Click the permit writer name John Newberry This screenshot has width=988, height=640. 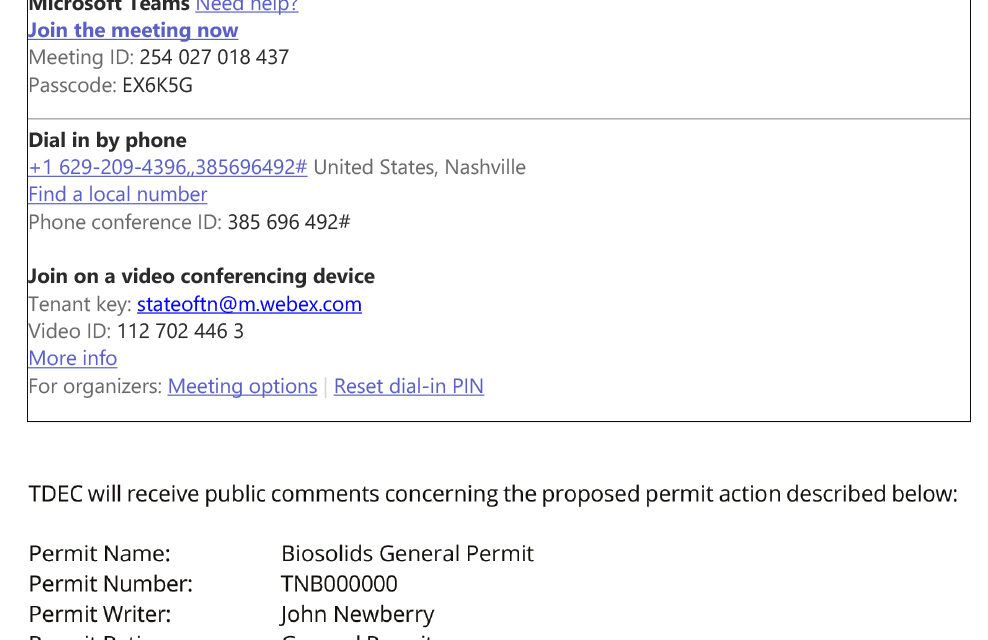point(357,614)
